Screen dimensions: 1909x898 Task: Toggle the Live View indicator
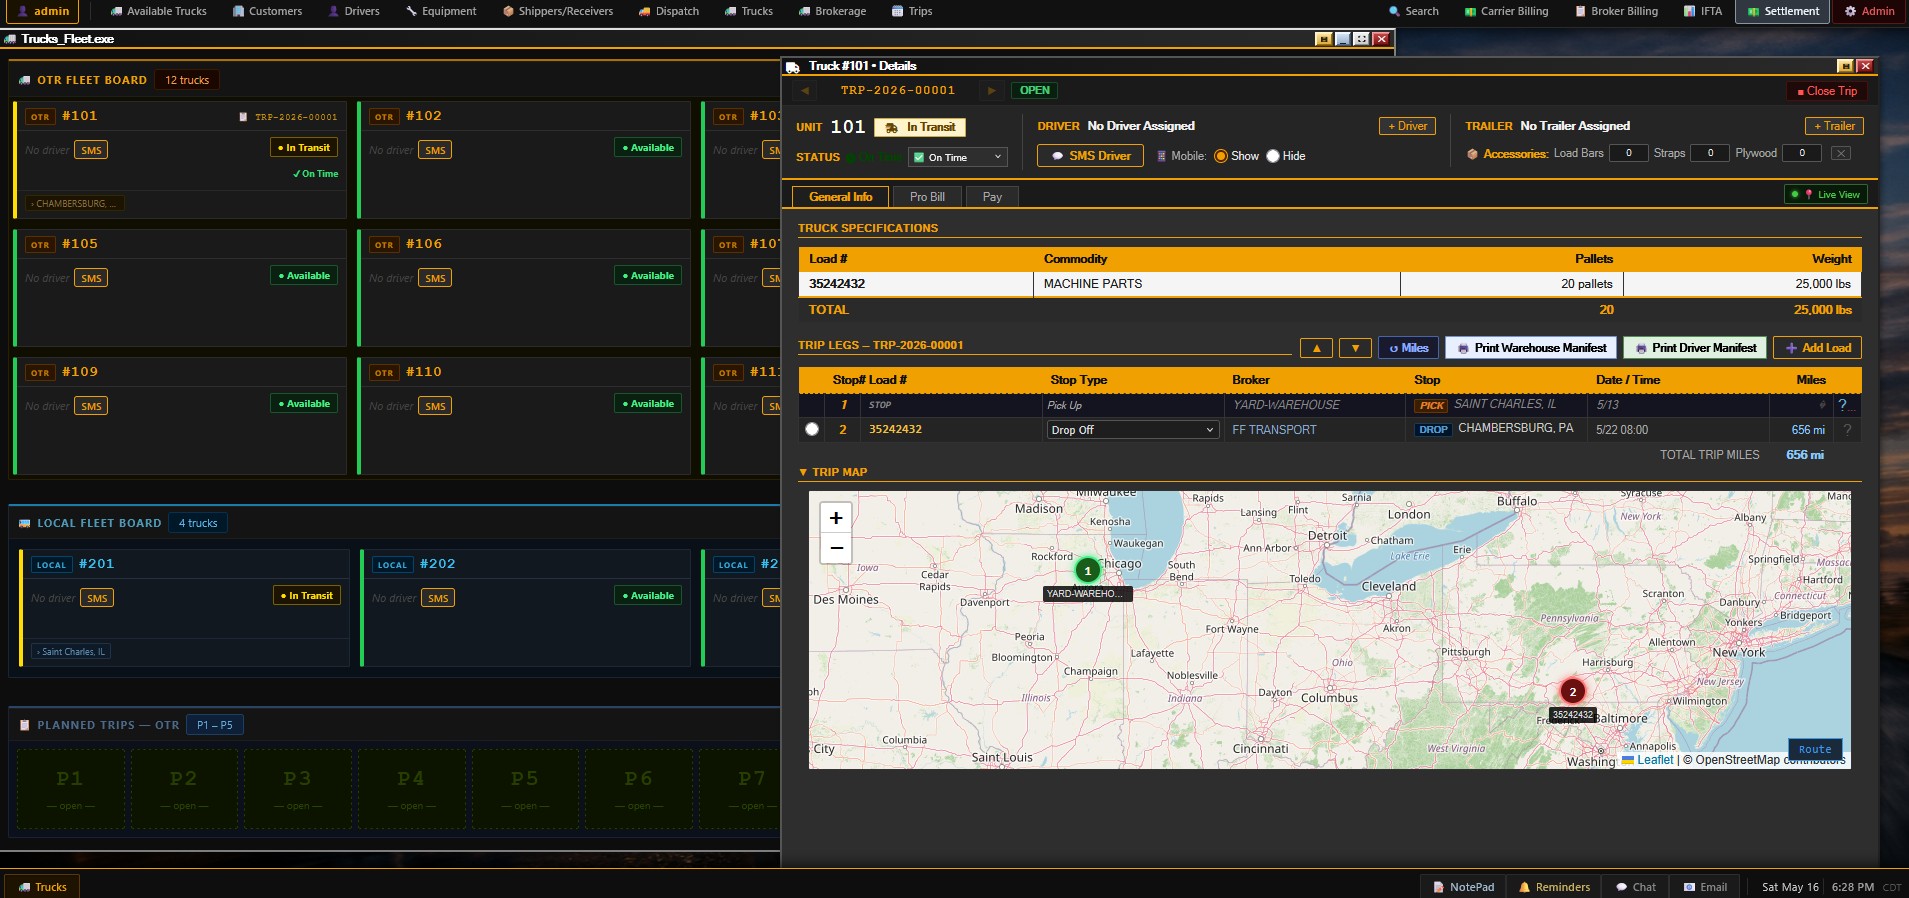click(x=1826, y=195)
